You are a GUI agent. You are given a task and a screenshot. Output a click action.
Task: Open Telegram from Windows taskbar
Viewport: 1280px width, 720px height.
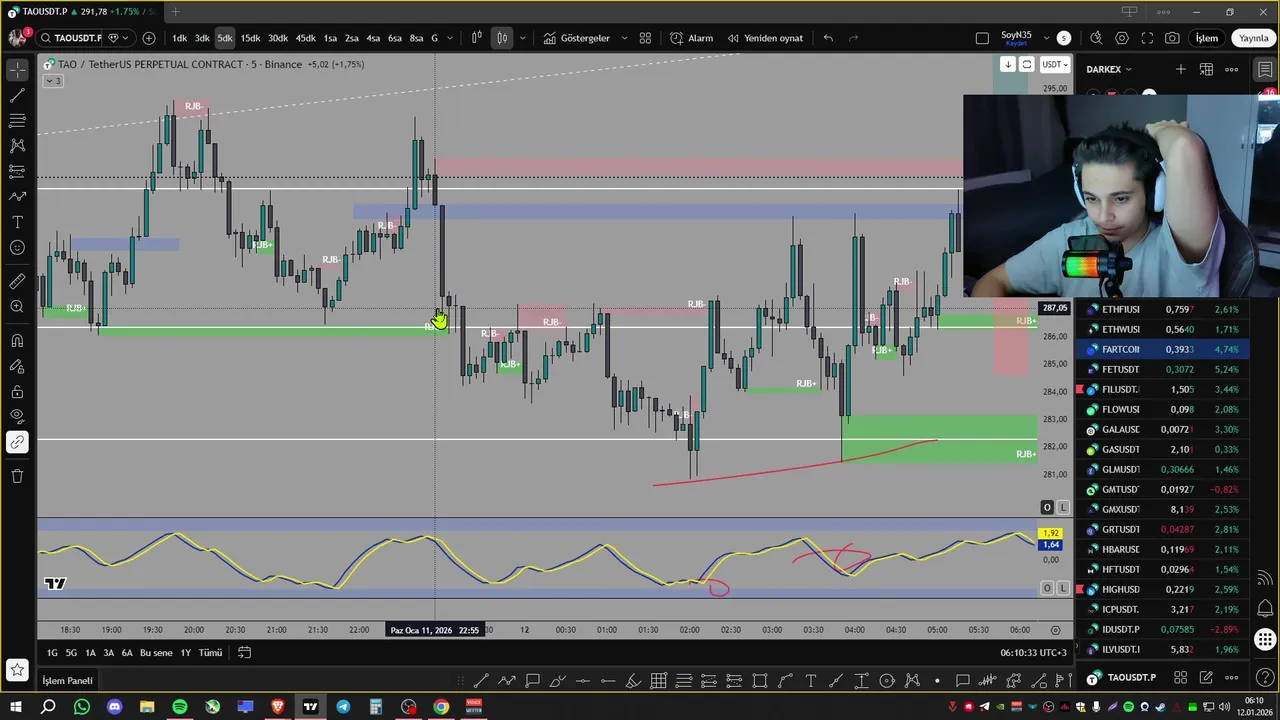343,707
